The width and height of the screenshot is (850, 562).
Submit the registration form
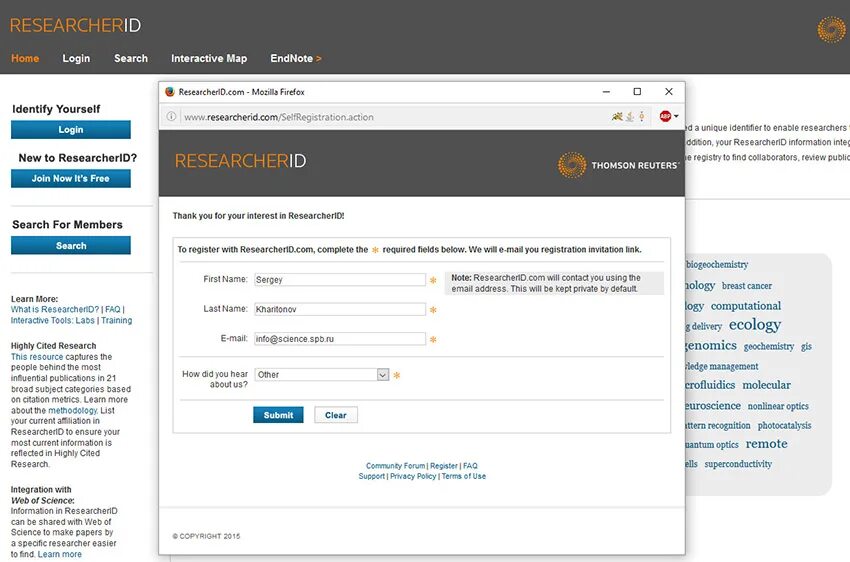click(x=278, y=415)
